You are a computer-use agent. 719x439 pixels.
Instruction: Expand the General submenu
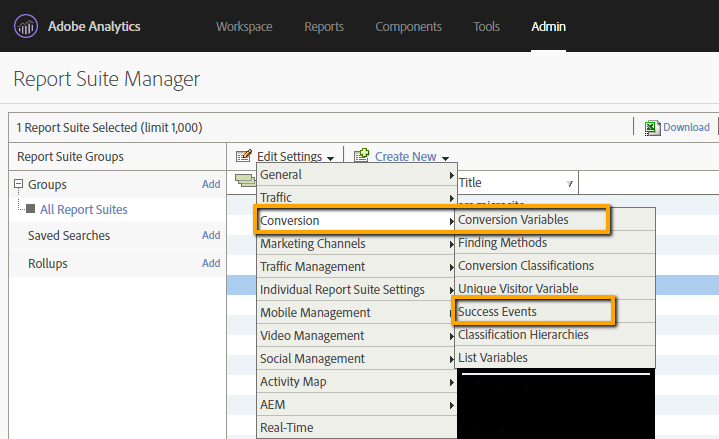point(357,175)
